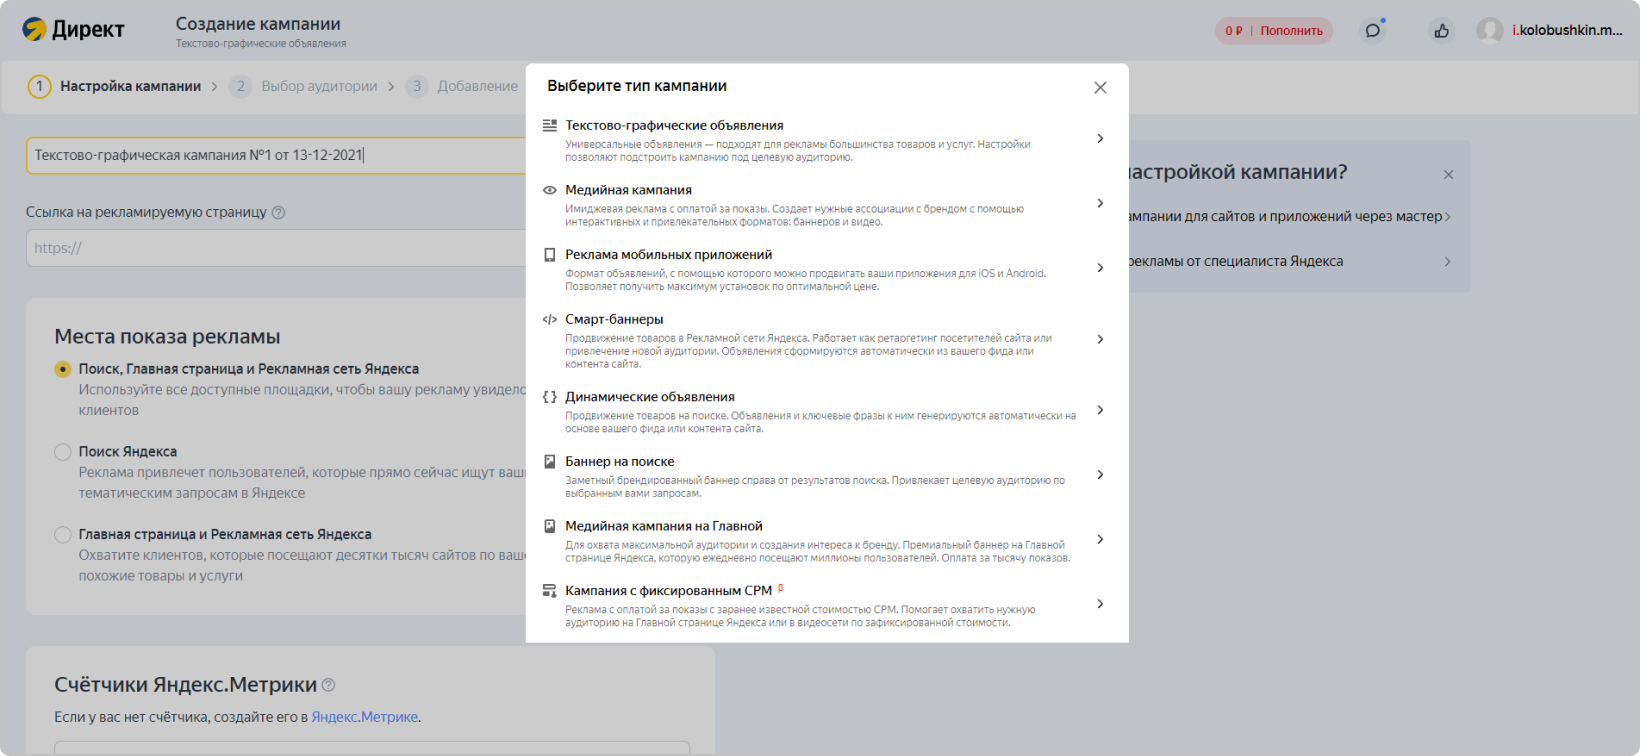
Task: Open the Яндекс.Метрике link
Action: coord(365,717)
